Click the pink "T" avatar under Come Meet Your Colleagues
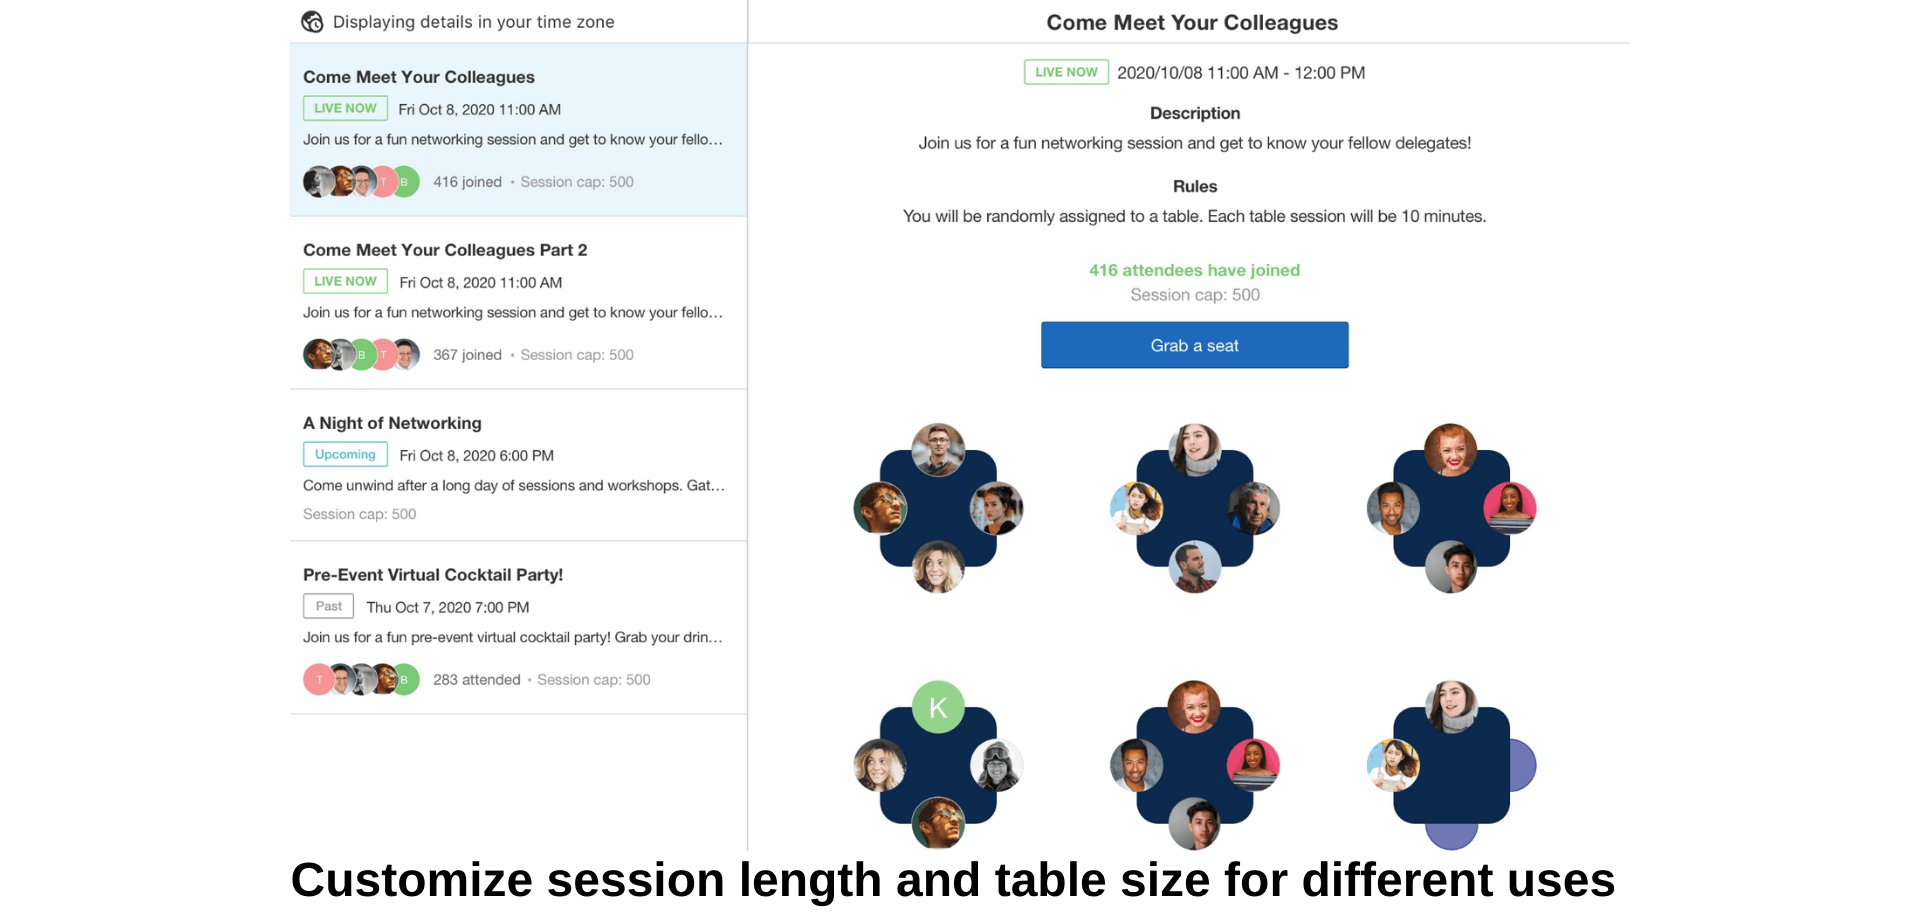This screenshot has width=1920, height=913. click(384, 182)
